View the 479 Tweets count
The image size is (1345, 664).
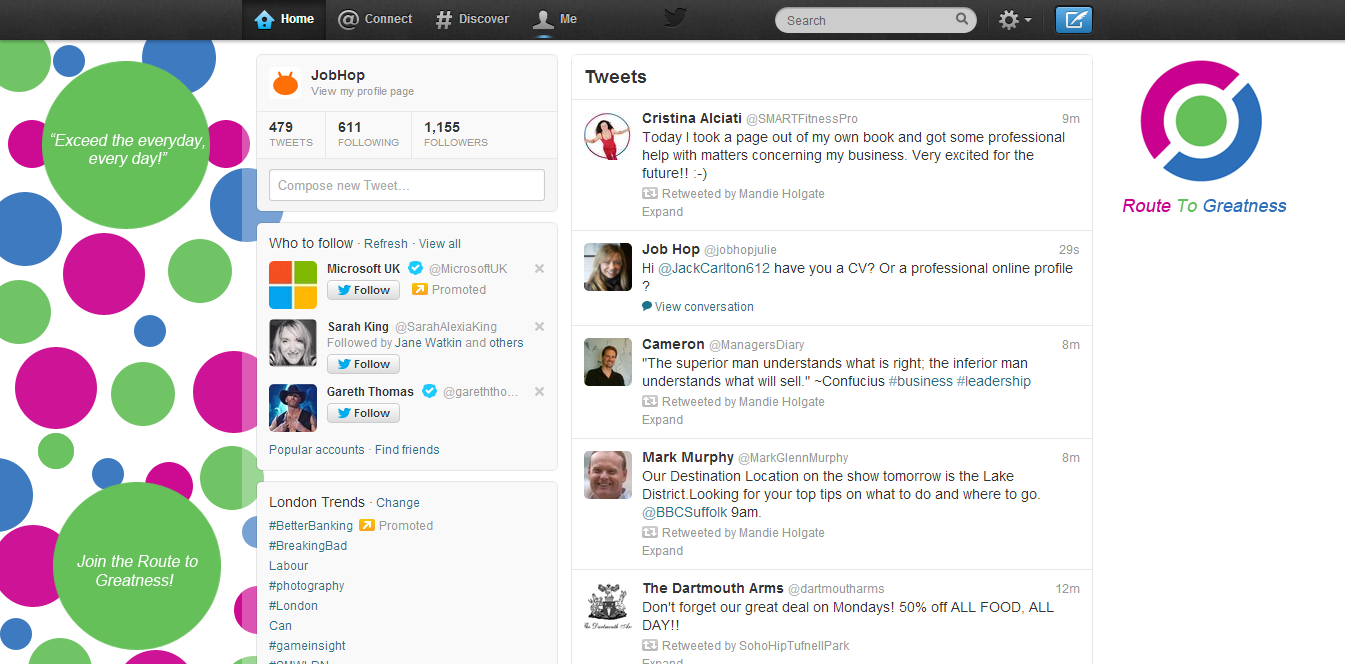click(291, 134)
